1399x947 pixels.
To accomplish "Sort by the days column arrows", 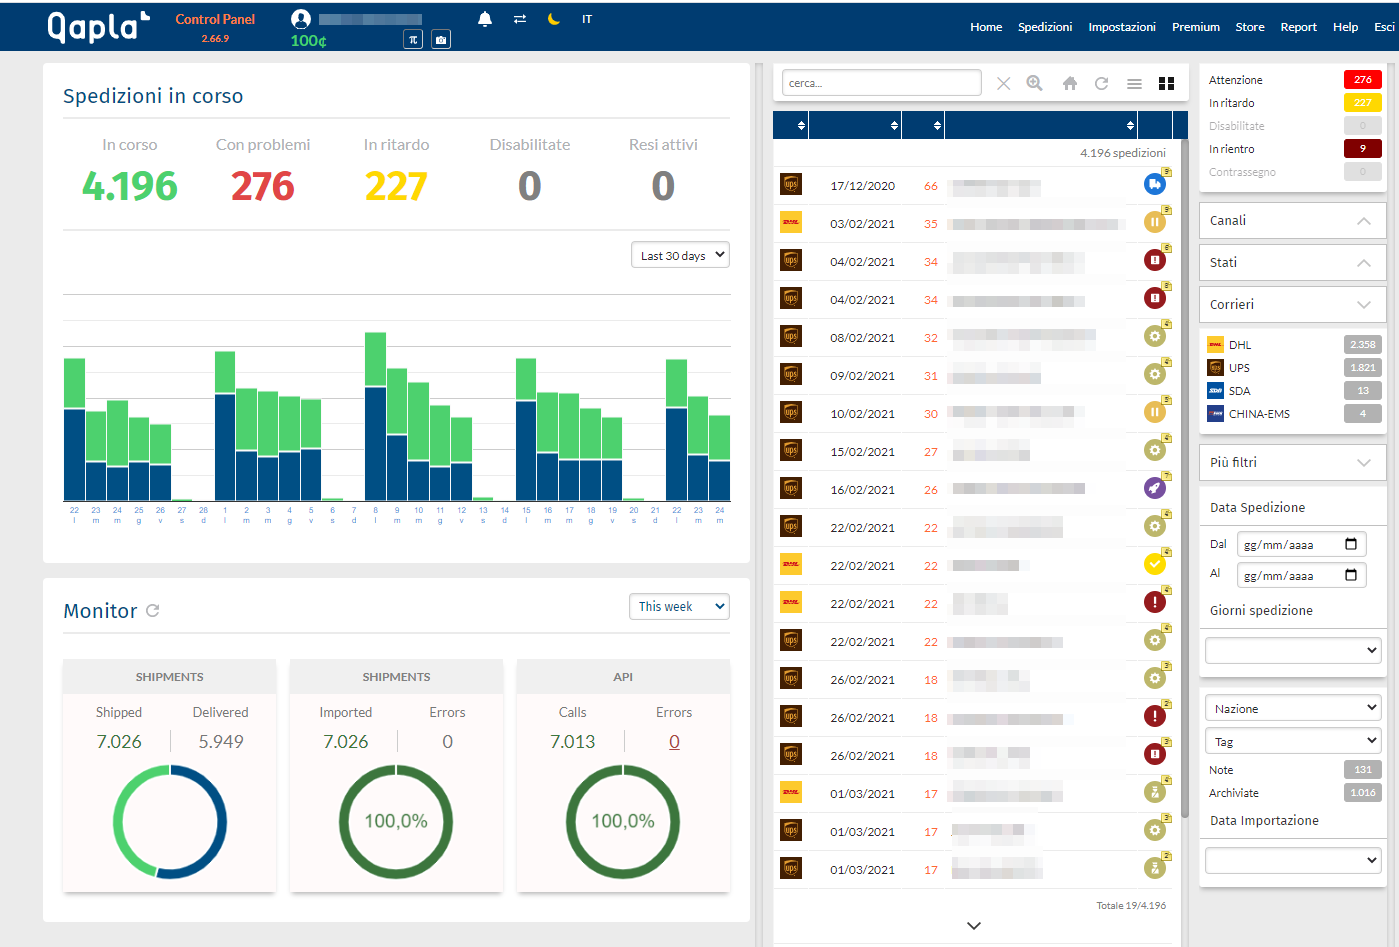I will click(x=937, y=125).
